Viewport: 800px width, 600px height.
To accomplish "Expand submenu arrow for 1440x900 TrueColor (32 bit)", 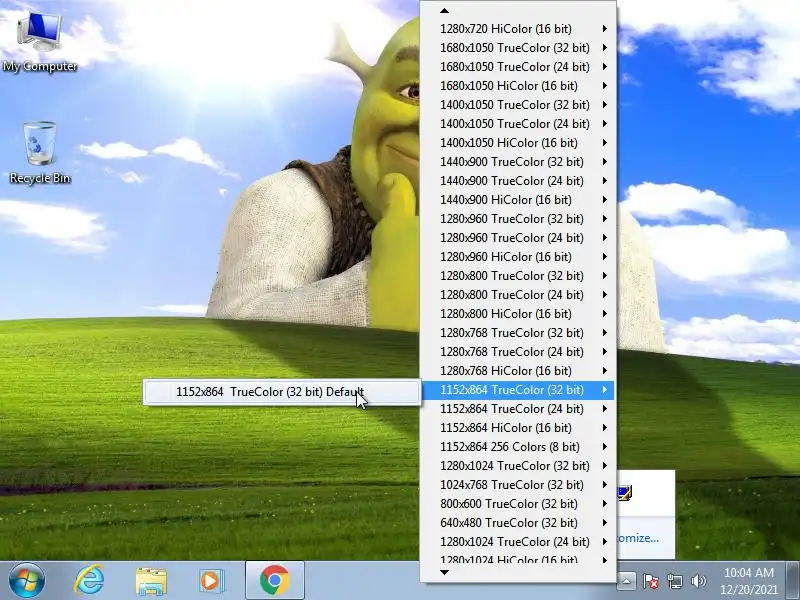I will point(605,162).
